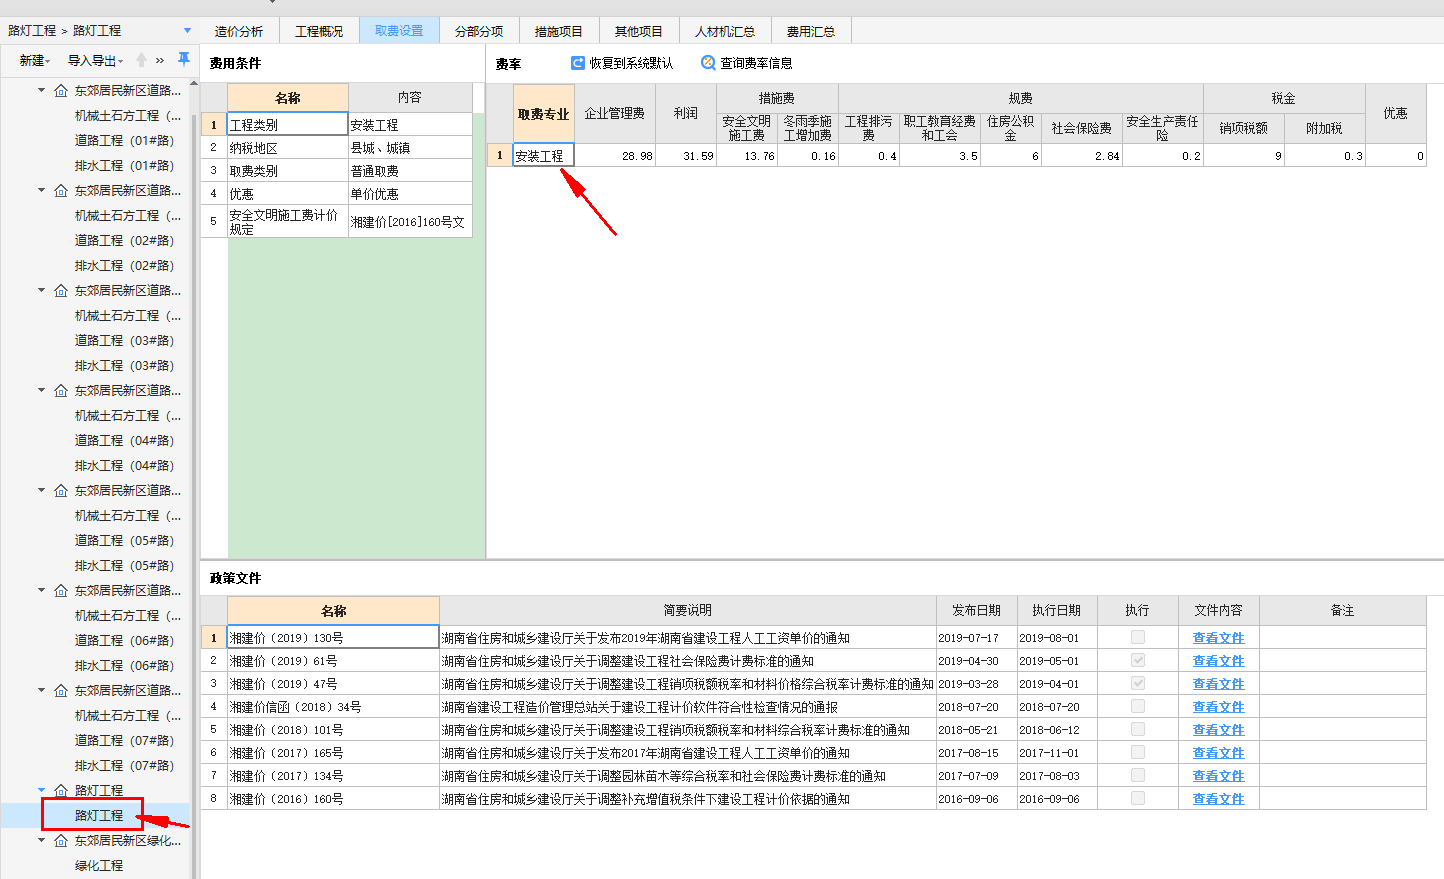
Task: Click 恢复到系统默认 button
Action: (x=622, y=63)
